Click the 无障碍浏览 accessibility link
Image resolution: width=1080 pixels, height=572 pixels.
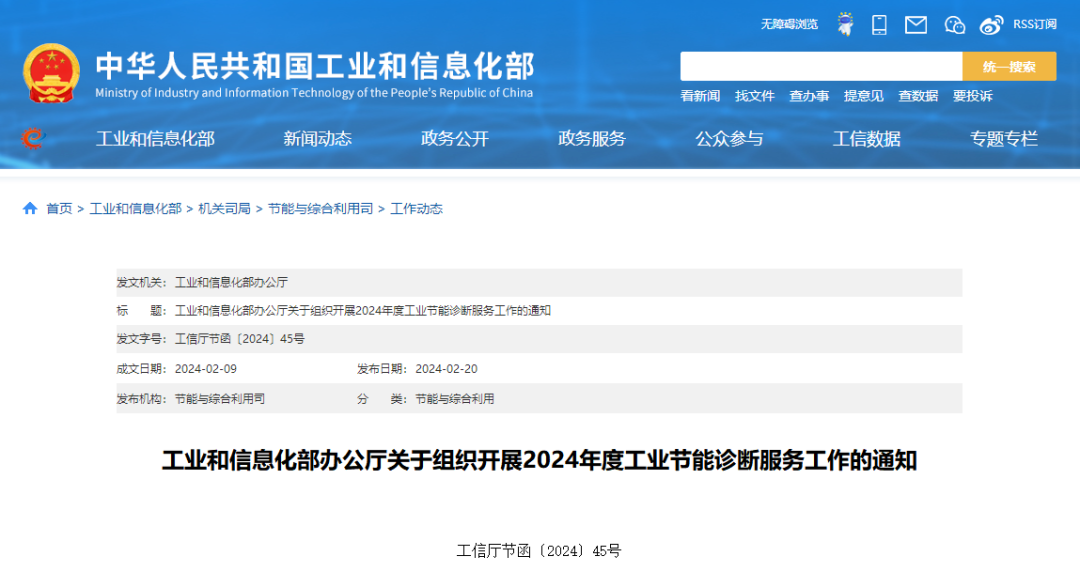coord(789,24)
